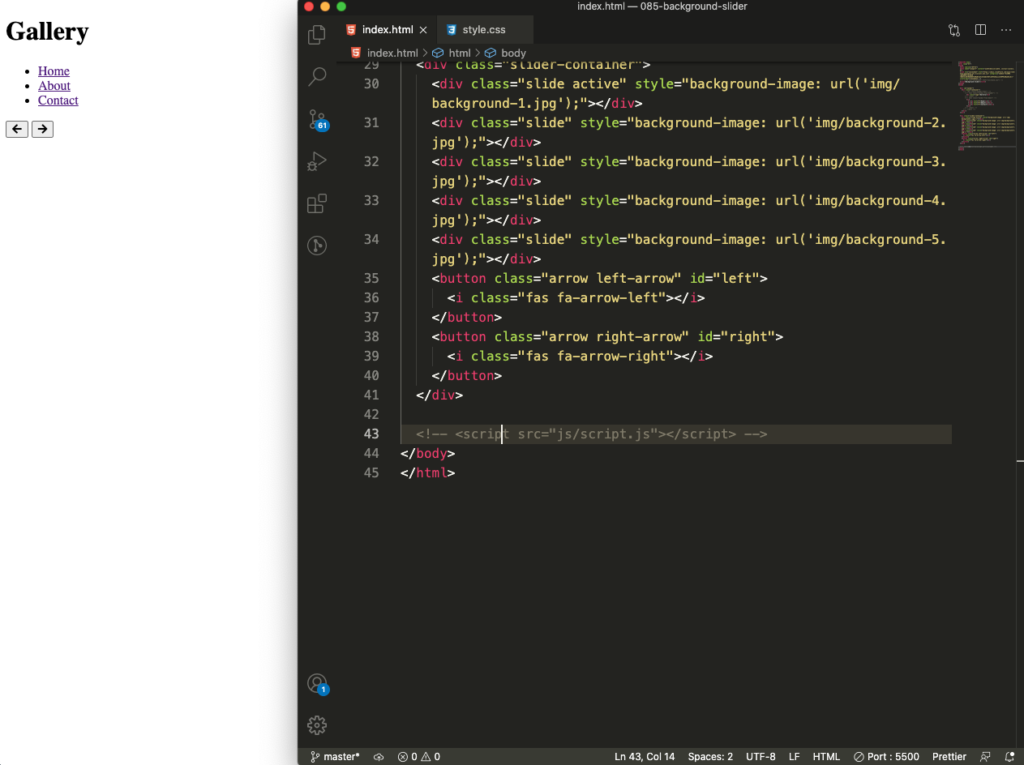
Task: Change indentation via Spaces: 2
Action: [x=711, y=757]
